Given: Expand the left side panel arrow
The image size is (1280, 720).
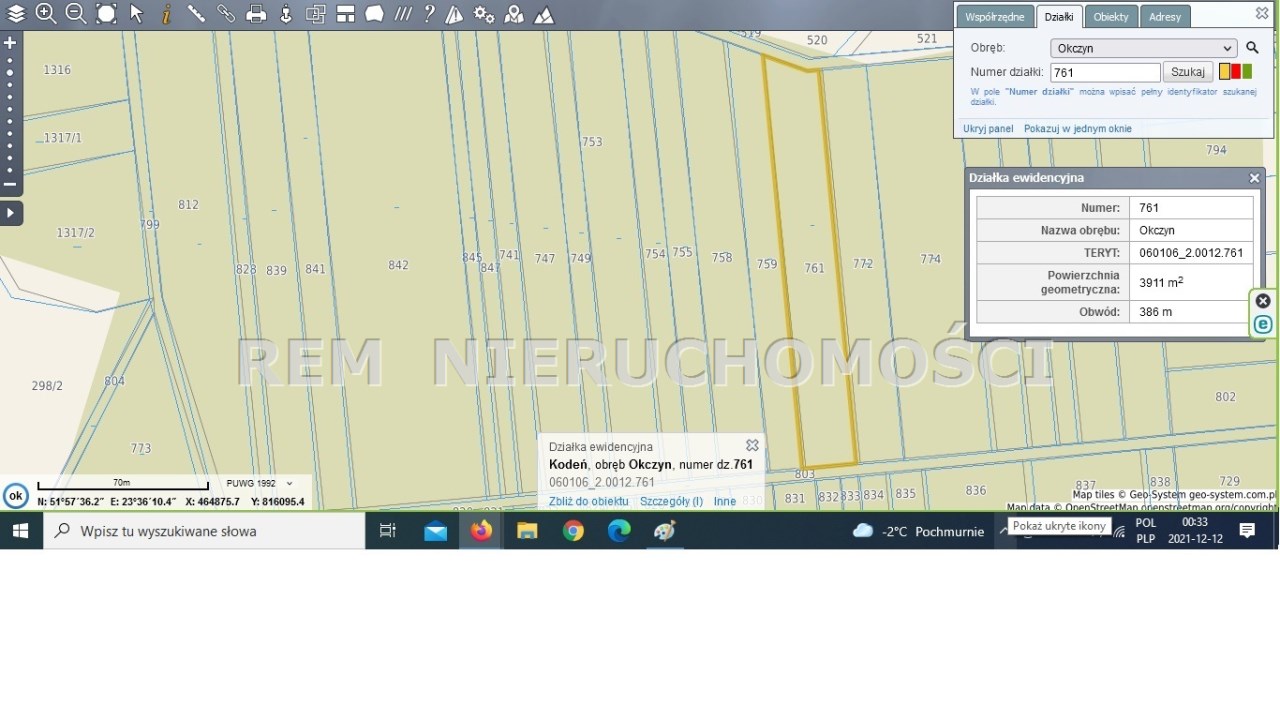Looking at the screenshot, I should 10,213.
